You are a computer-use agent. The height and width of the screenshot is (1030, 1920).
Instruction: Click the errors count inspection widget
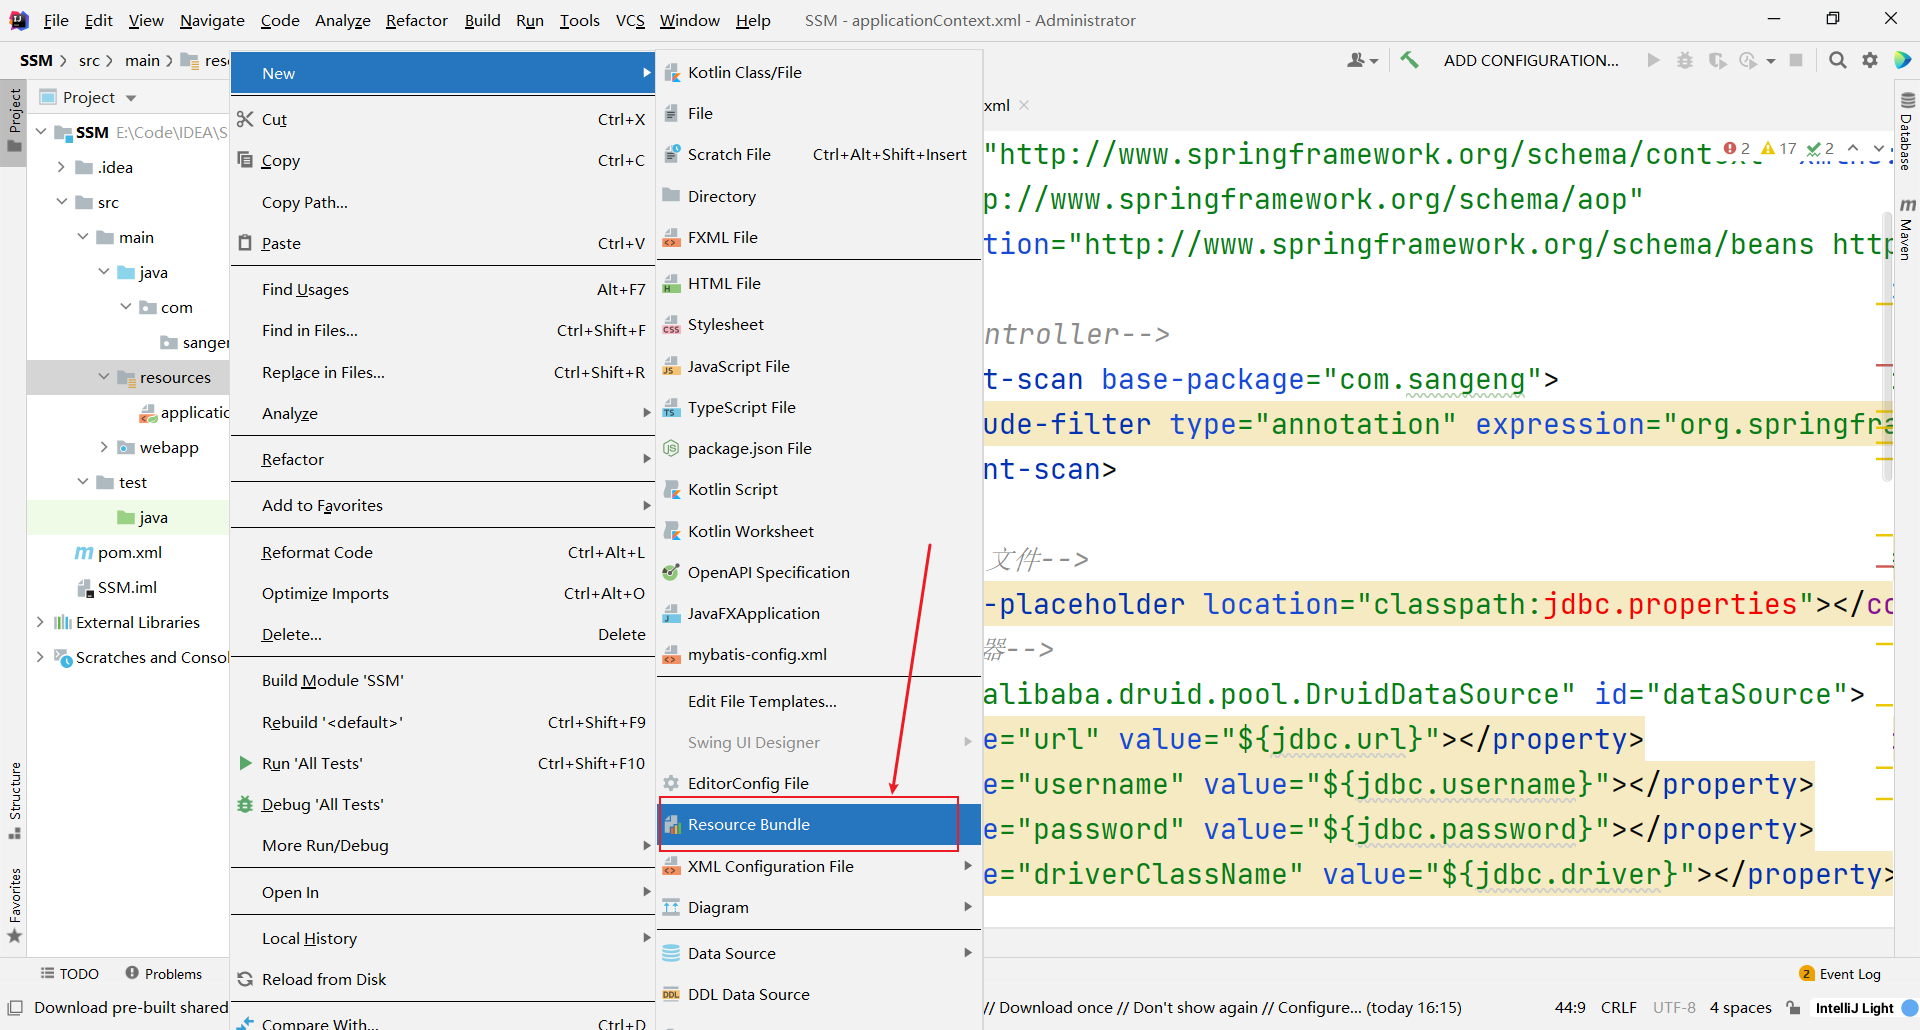[x=1738, y=148]
